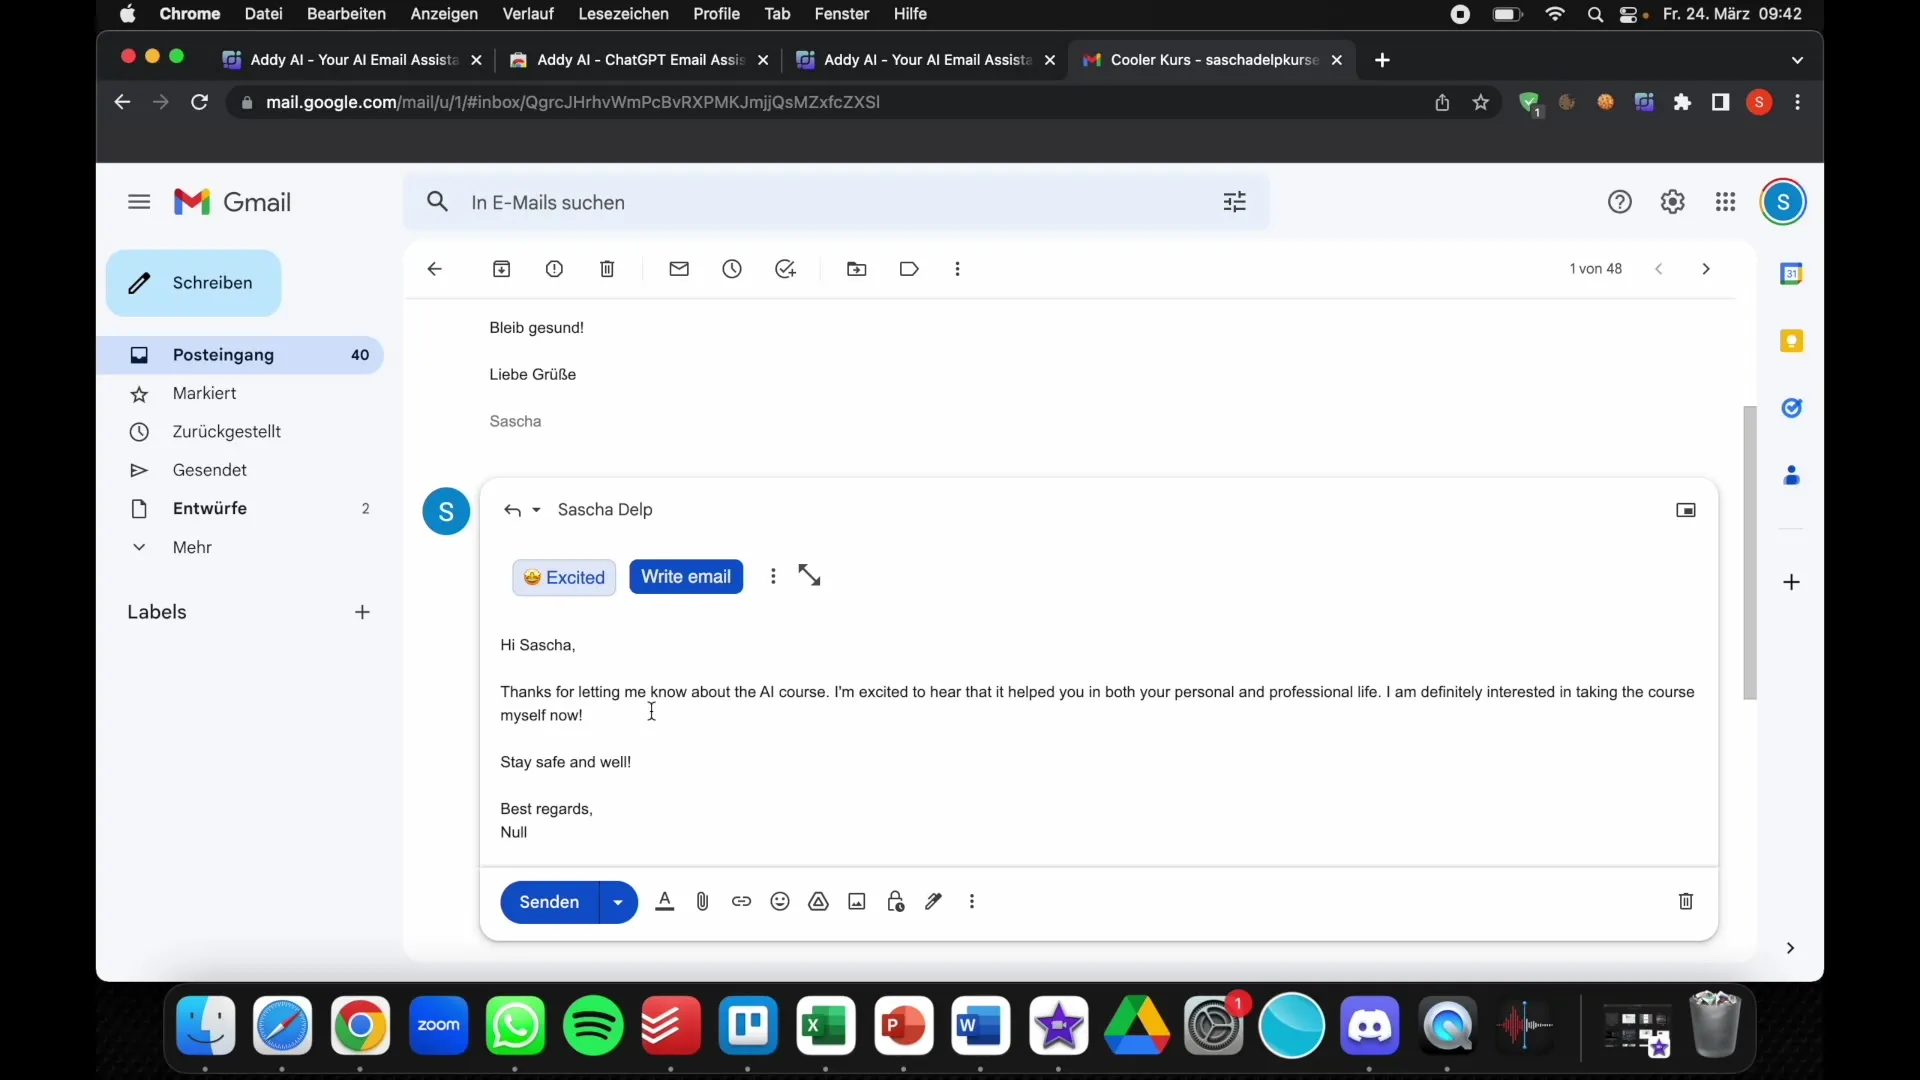Select 'Posteingang' in the Gmail sidebar

coord(223,353)
